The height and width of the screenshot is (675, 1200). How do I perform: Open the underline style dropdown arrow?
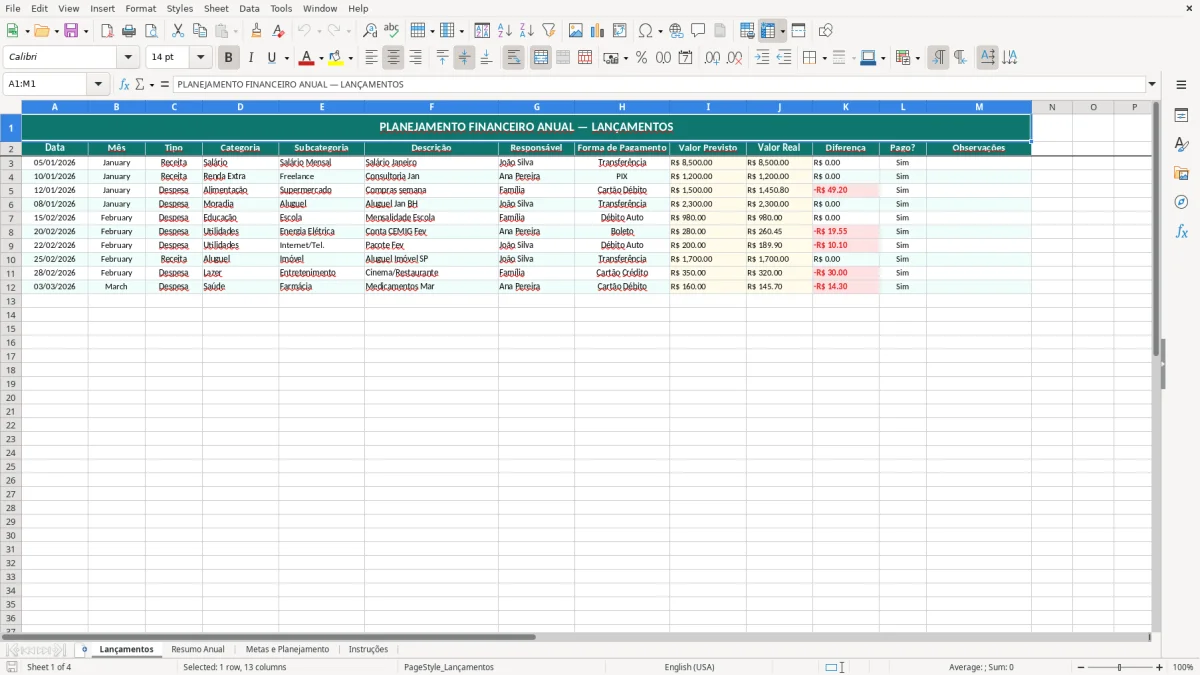click(286, 58)
